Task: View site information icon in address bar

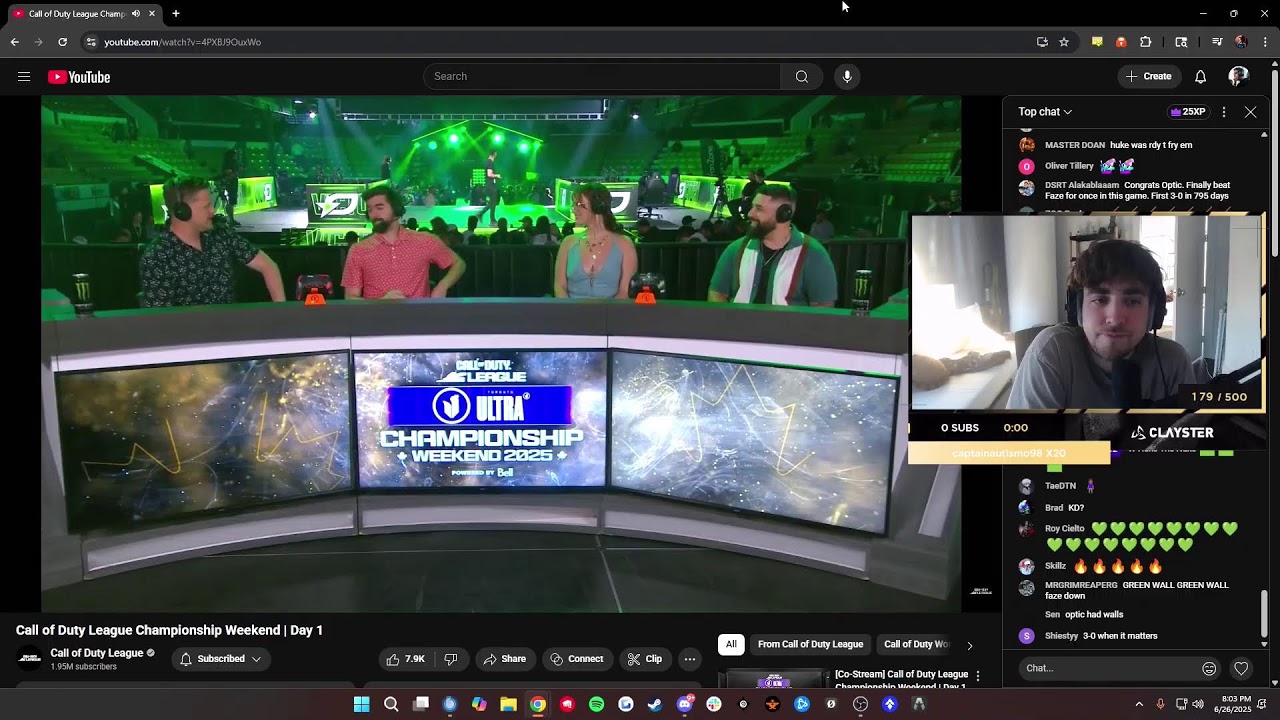Action: (x=91, y=42)
